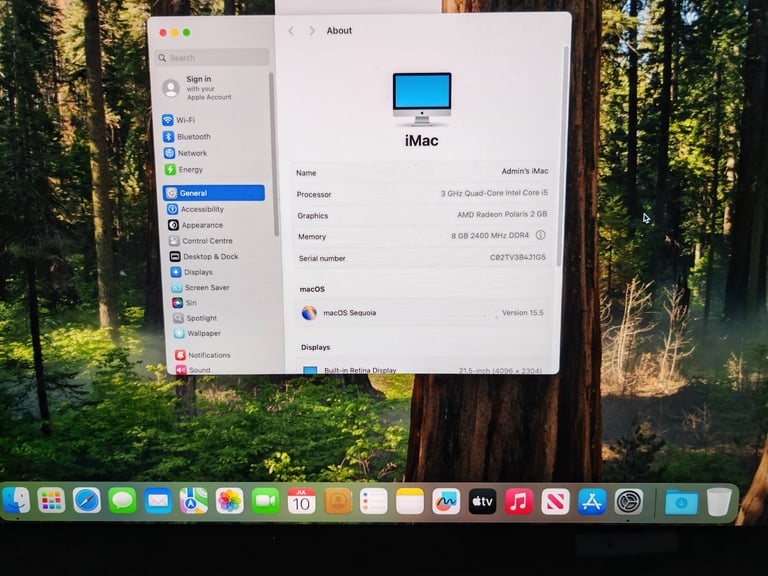Open the Trash in the Dock

pos(719,502)
